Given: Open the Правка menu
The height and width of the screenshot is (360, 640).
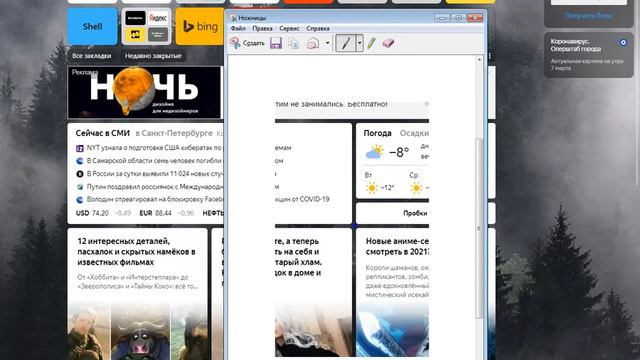Looking at the screenshot, I should pyautogui.click(x=262, y=29).
